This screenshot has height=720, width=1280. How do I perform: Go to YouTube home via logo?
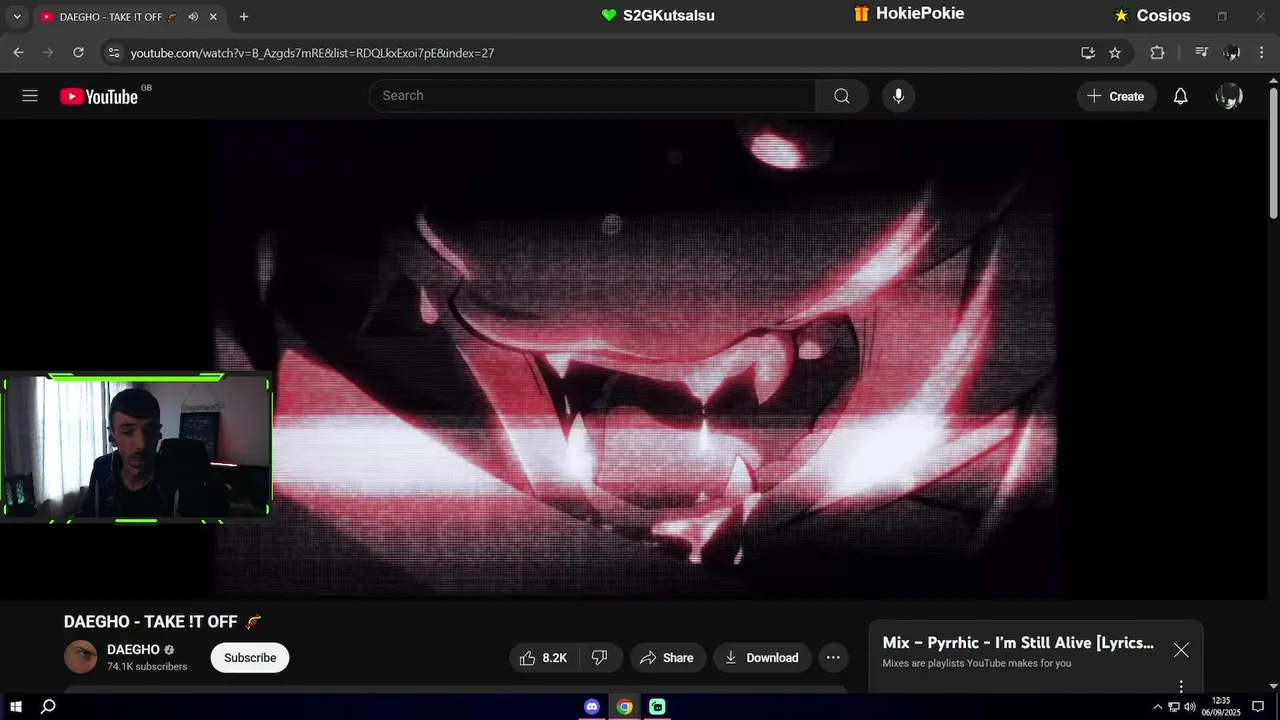[99, 96]
